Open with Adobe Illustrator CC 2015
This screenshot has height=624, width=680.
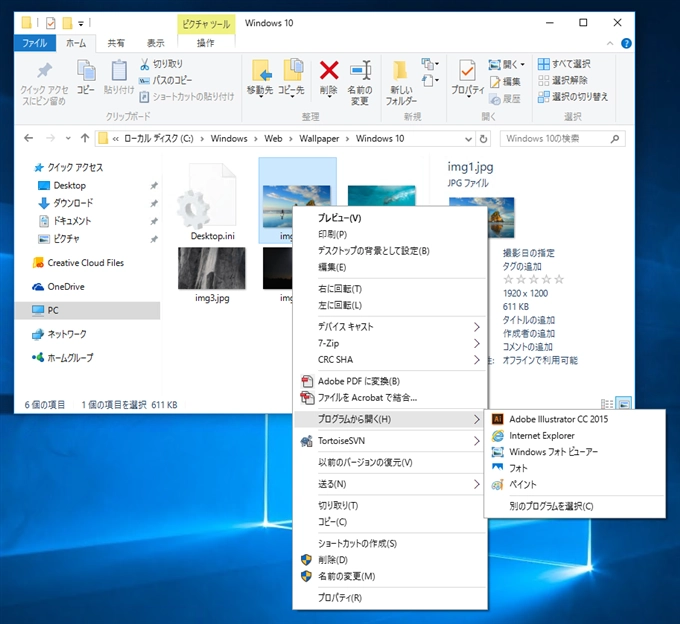575,419
